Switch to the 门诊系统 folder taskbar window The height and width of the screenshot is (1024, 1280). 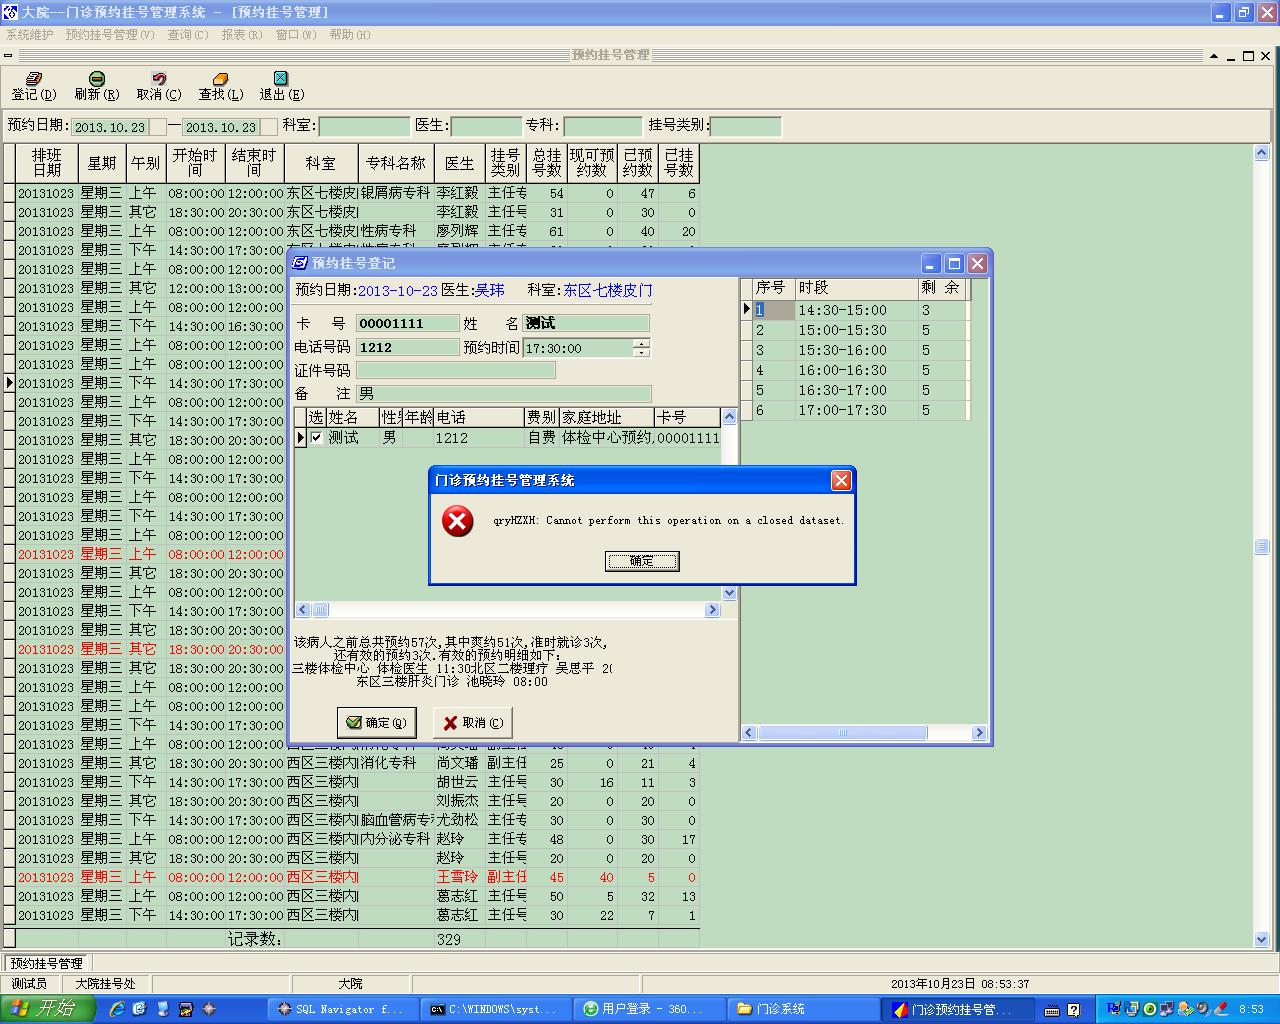[801, 1009]
